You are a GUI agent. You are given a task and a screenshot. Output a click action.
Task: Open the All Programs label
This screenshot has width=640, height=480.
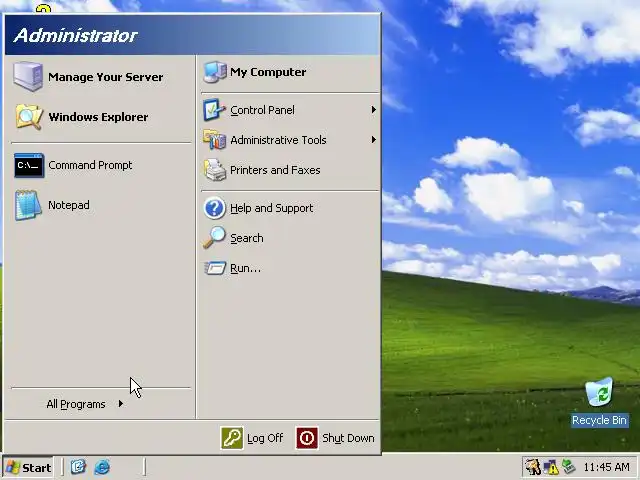click(76, 404)
